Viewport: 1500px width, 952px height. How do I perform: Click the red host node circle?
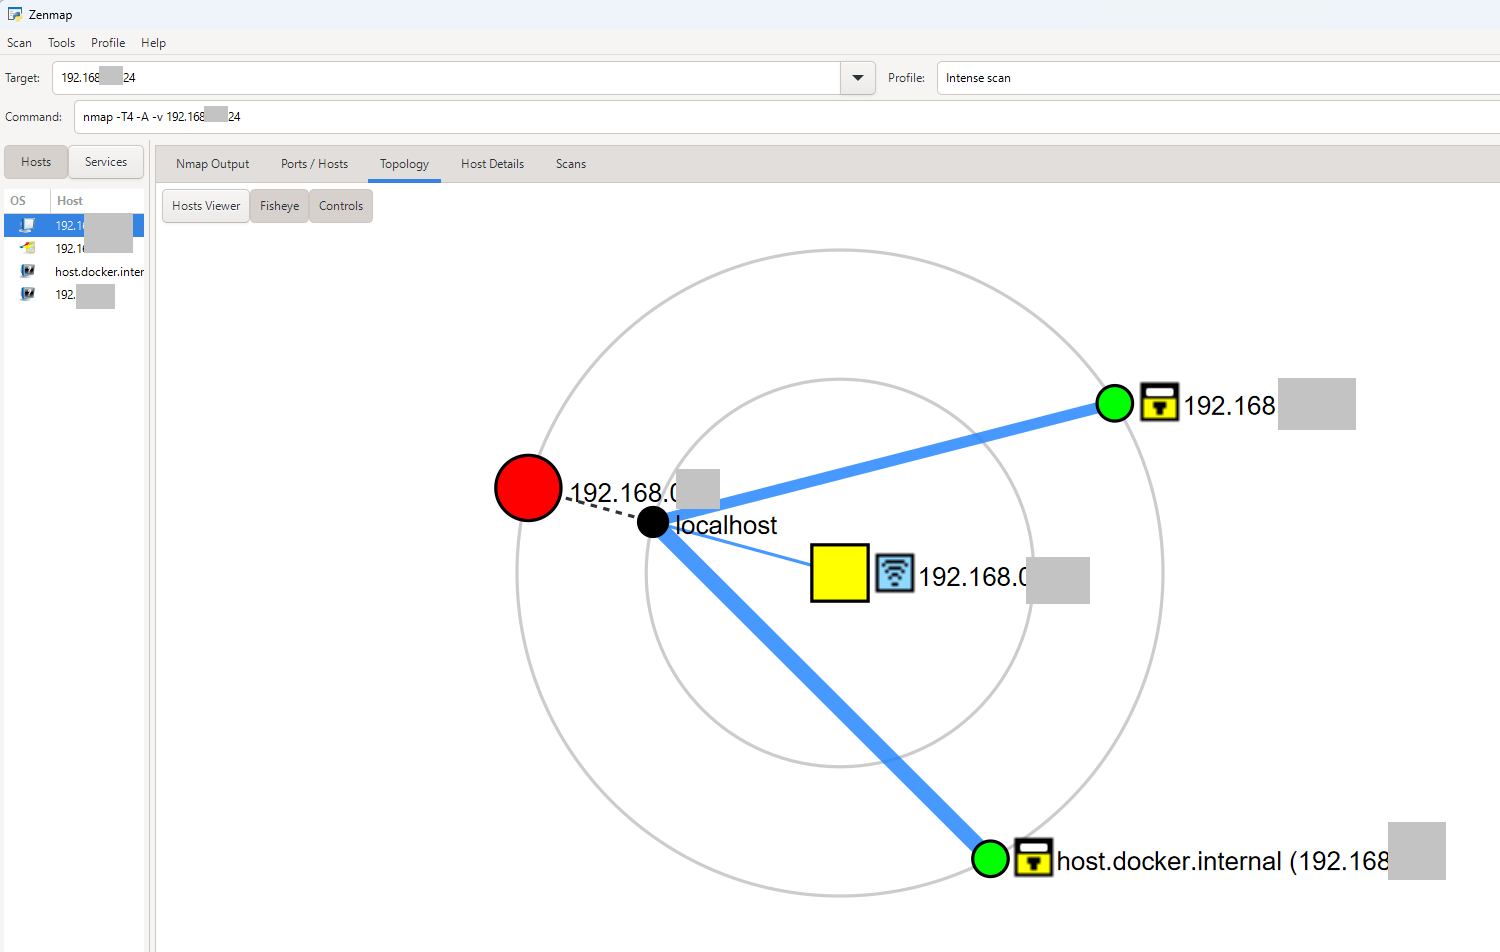(x=528, y=488)
